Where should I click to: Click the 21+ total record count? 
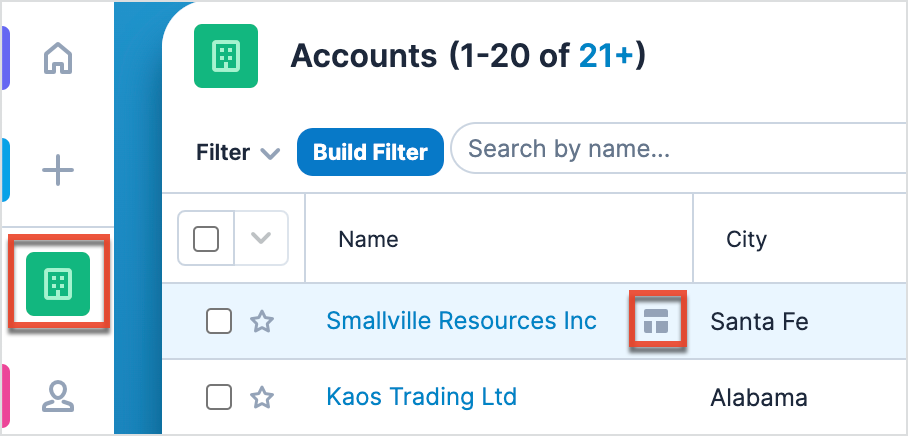(605, 56)
